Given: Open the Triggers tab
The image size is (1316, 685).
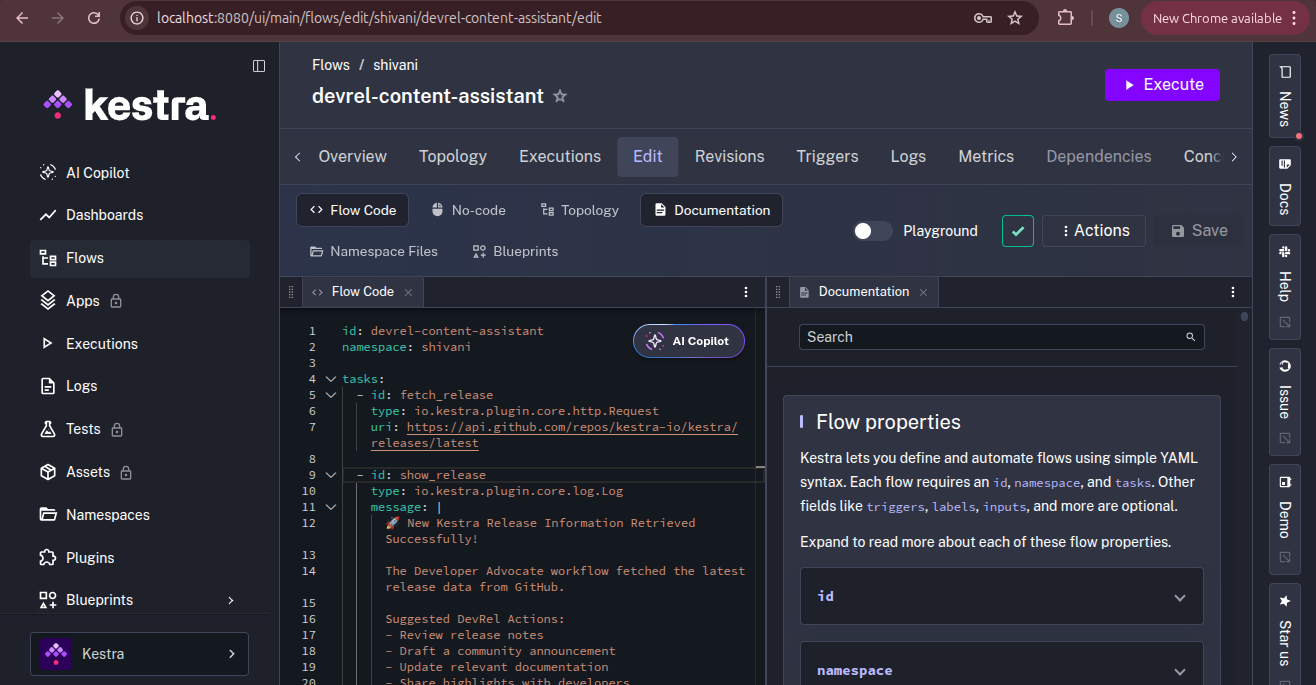Looking at the screenshot, I should click(827, 157).
